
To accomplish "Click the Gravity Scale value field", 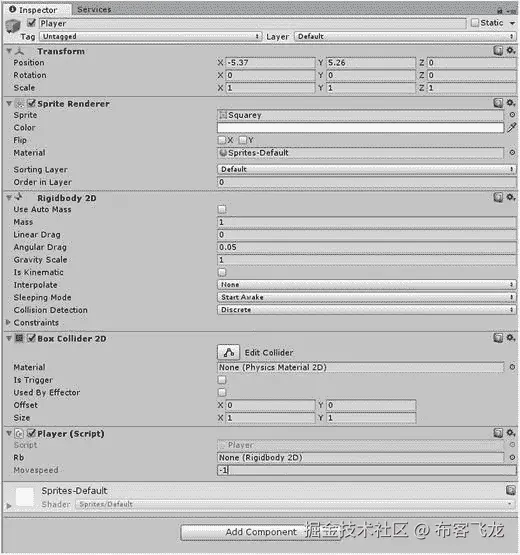I will pos(367,260).
